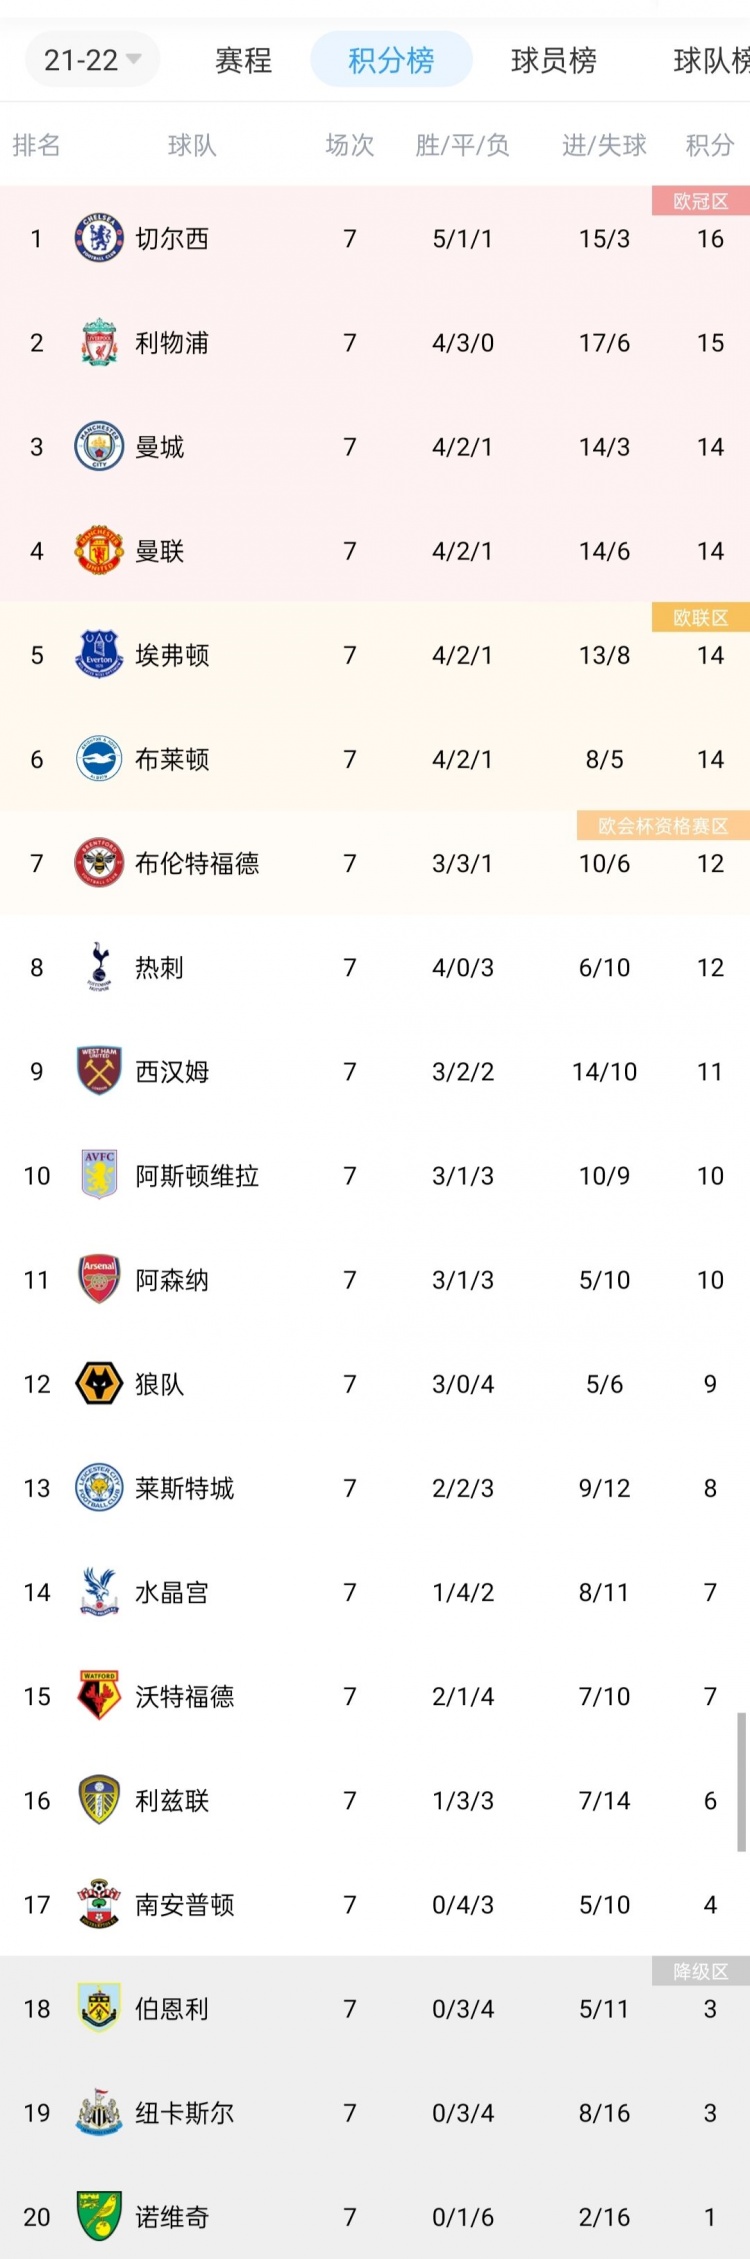Open the partially visible 球队榜 tab
This screenshot has height=2259, width=750.
711,61
